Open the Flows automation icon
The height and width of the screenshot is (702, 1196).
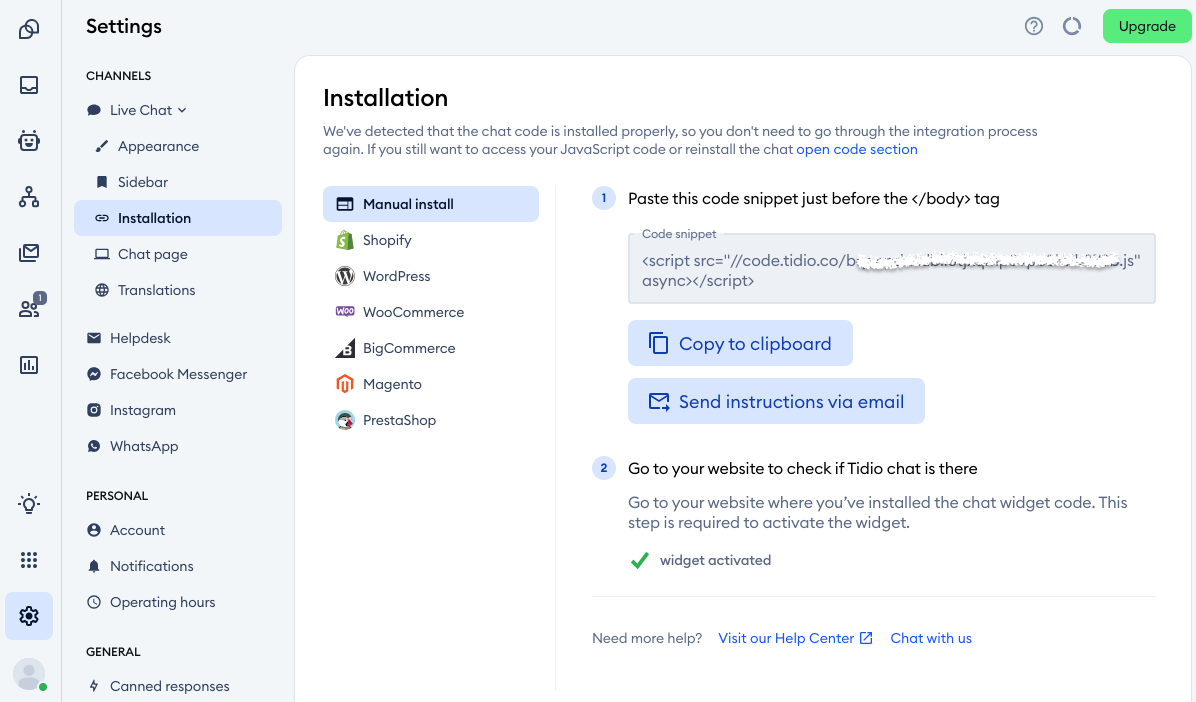click(x=28, y=197)
